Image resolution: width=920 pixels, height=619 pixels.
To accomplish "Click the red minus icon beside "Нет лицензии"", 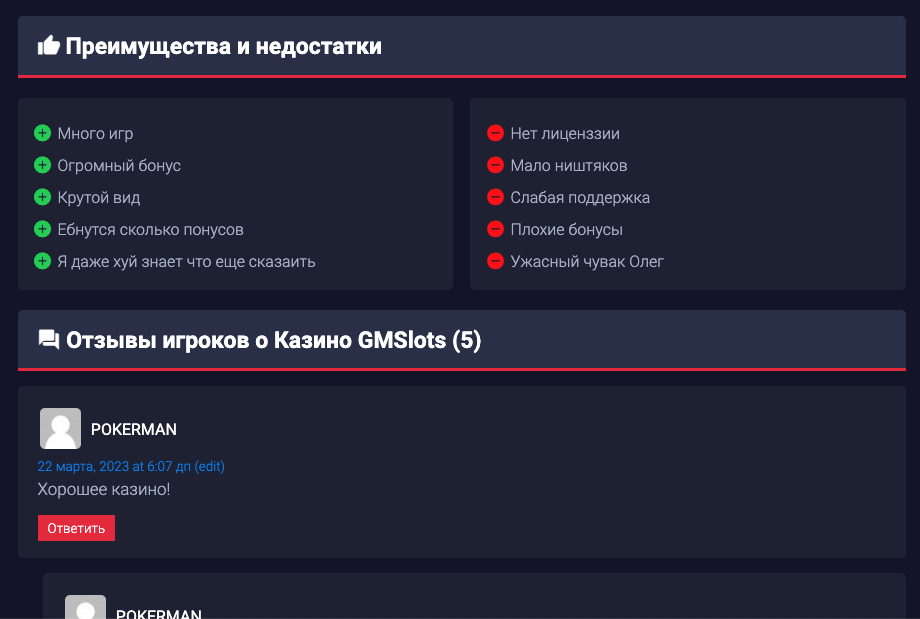I will click(x=495, y=133).
